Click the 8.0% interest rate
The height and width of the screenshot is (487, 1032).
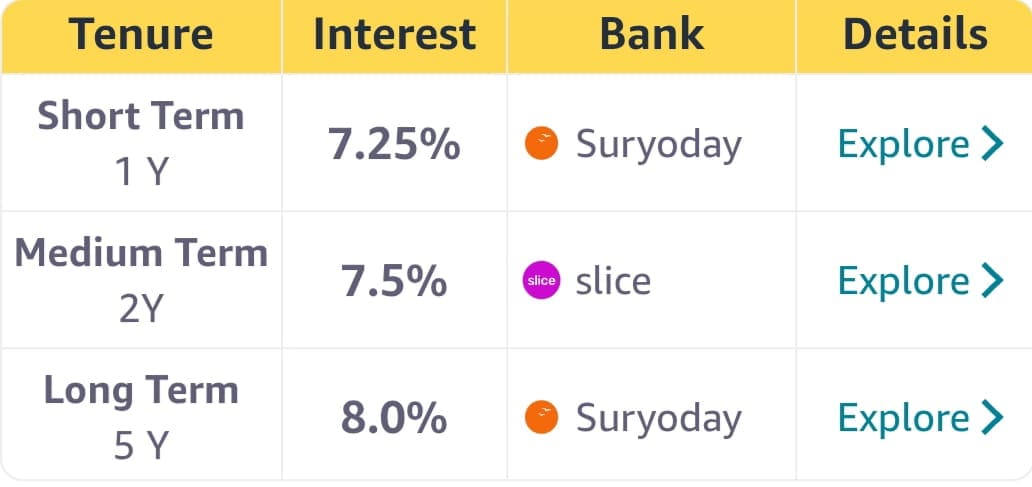click(x=394, y=418)
